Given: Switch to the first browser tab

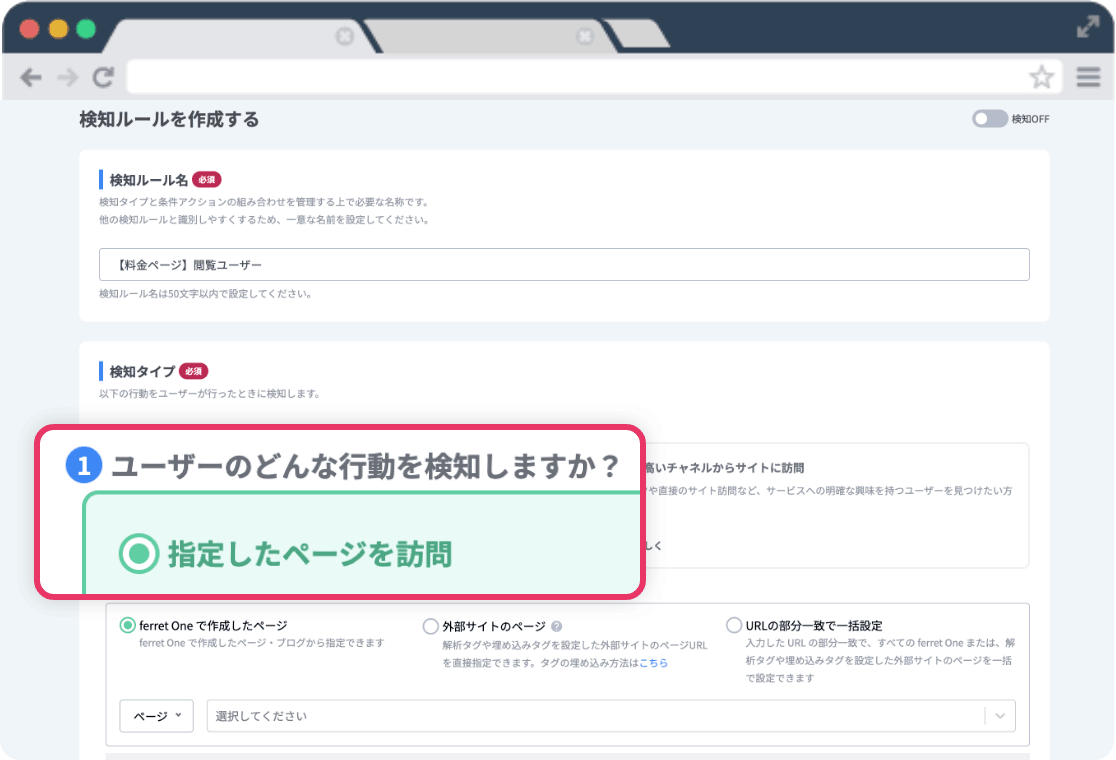Looking at the screenshot, I should coord(230,37).
